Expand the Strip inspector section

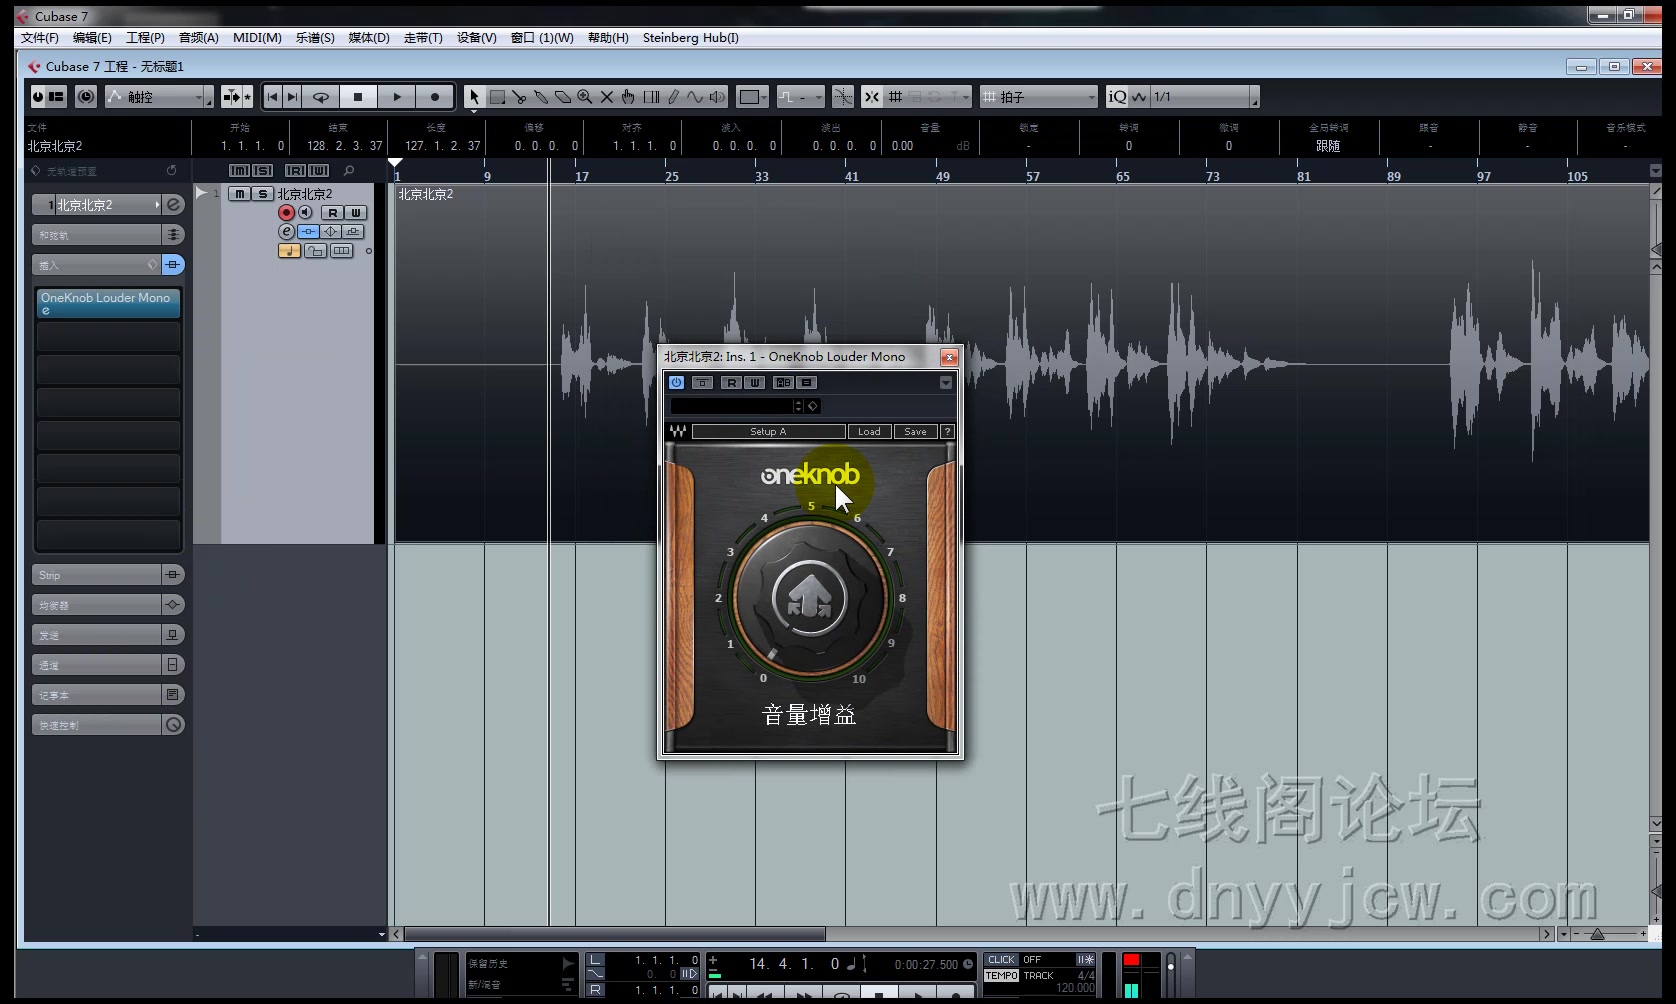(x=108, y=575)
